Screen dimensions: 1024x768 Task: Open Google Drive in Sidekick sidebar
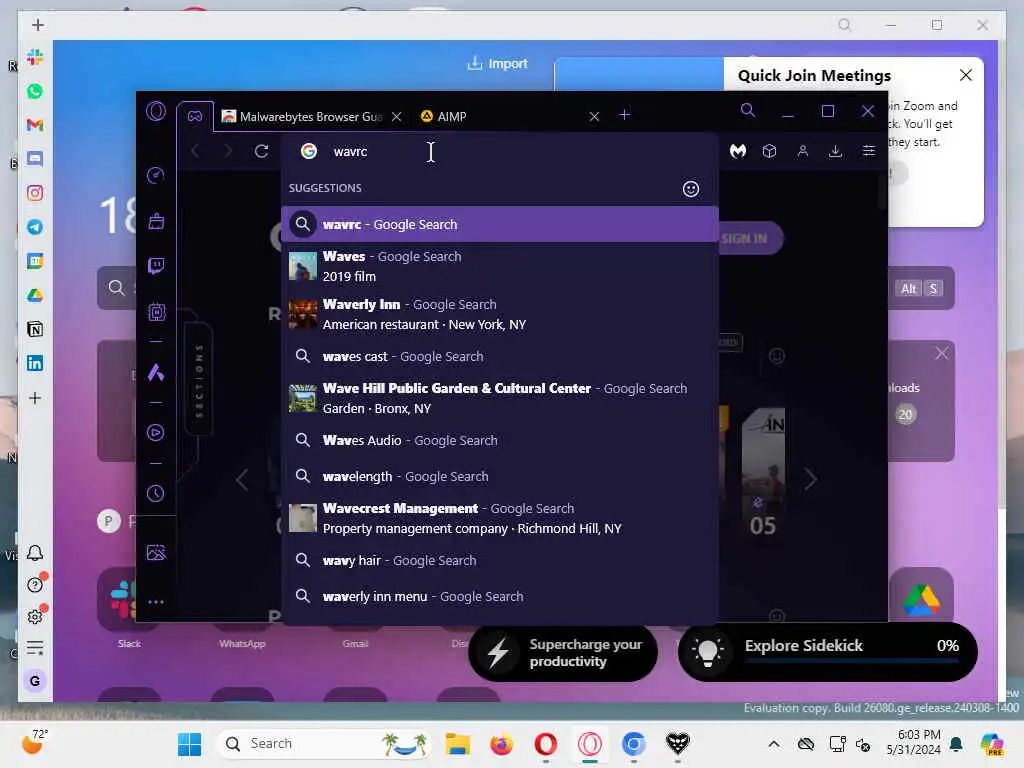point(35,295)
